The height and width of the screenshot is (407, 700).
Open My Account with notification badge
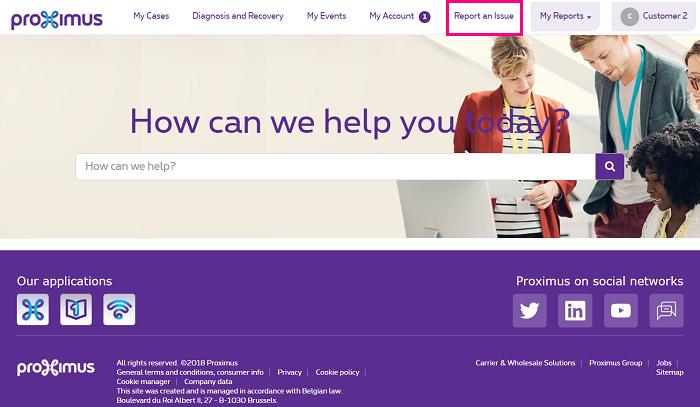tap(400, 16)
